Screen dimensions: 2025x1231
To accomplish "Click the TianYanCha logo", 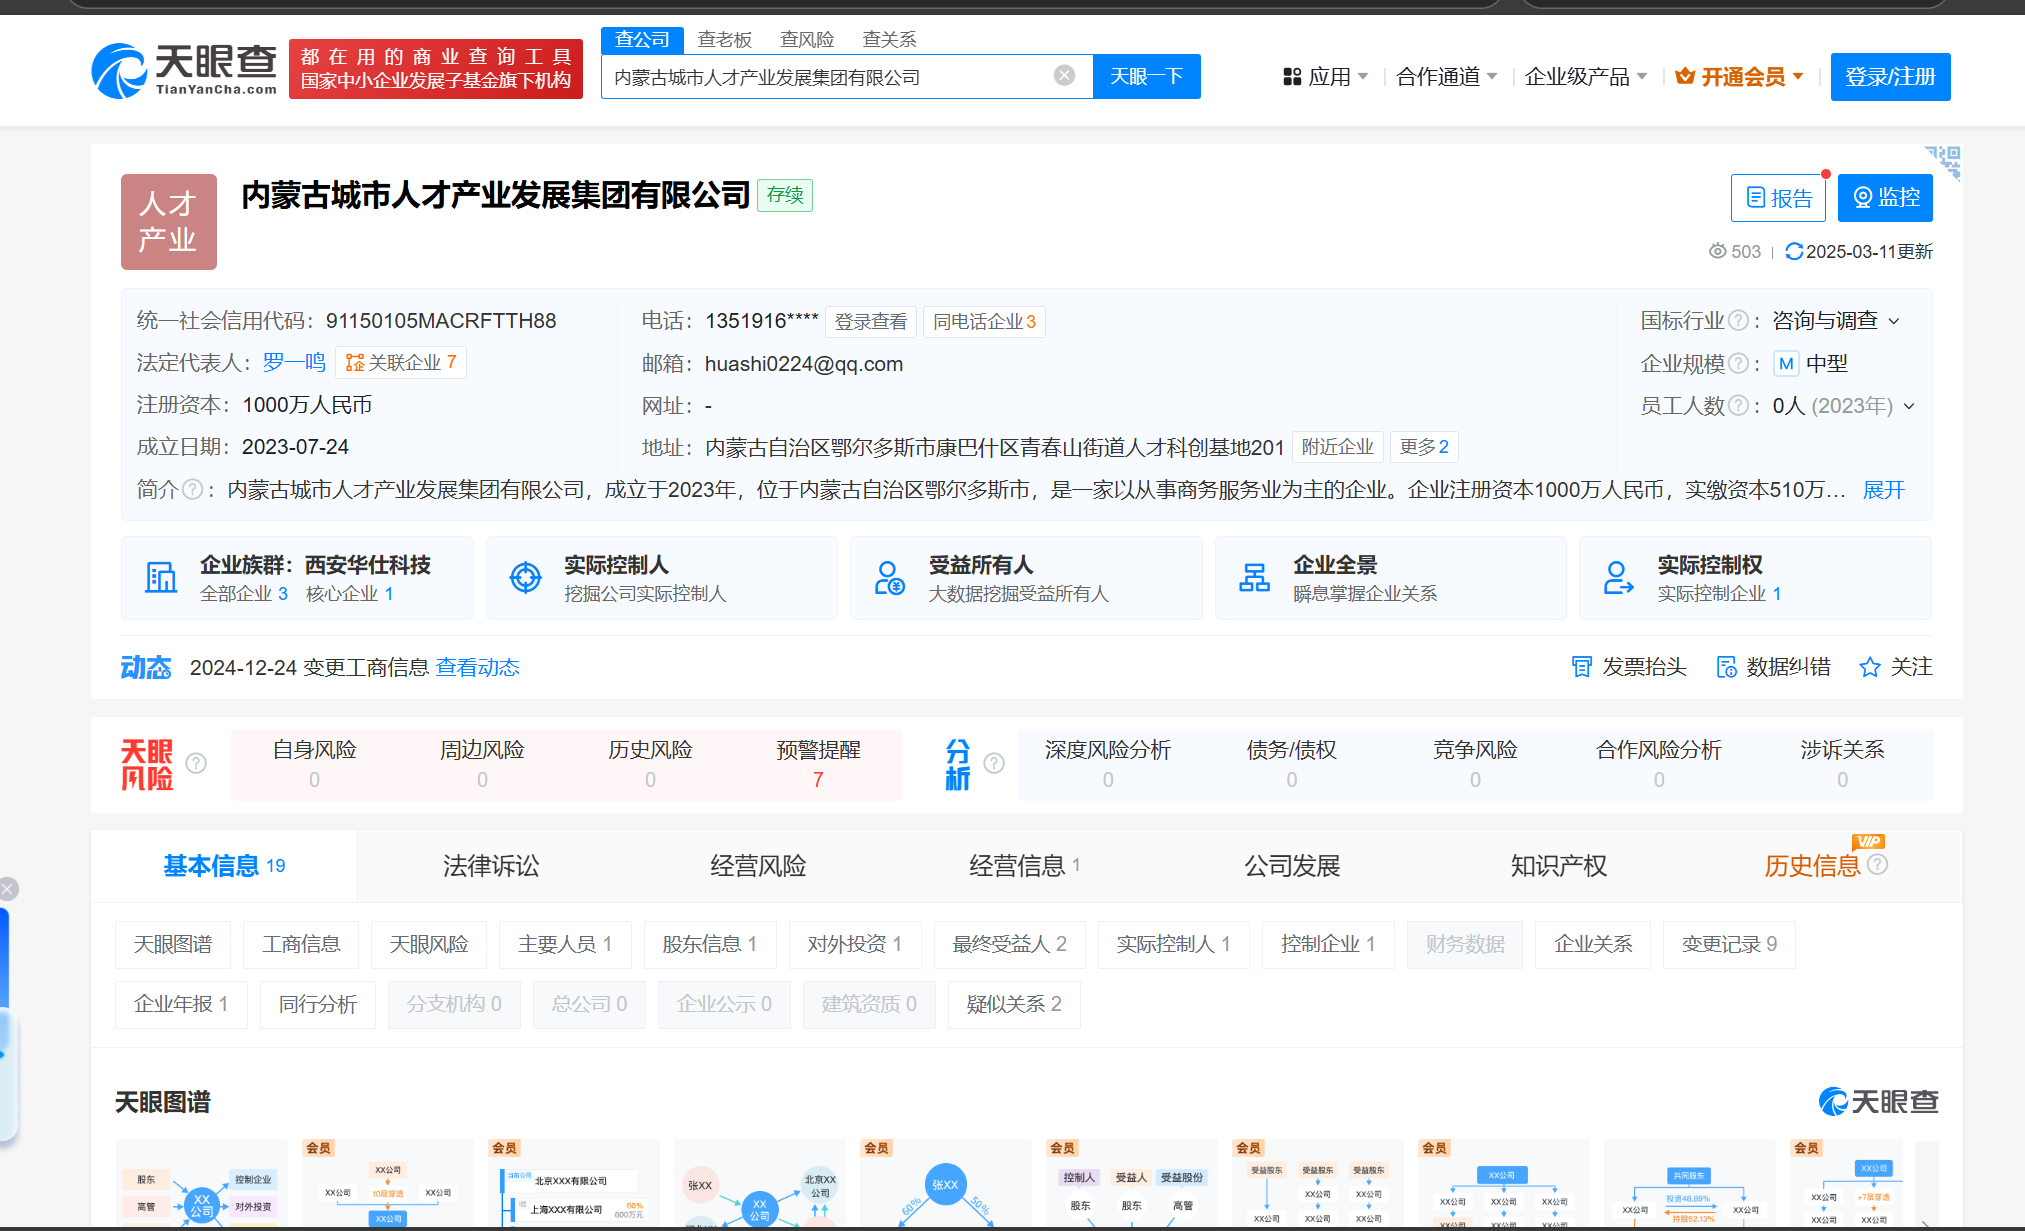I will (184, 70).
